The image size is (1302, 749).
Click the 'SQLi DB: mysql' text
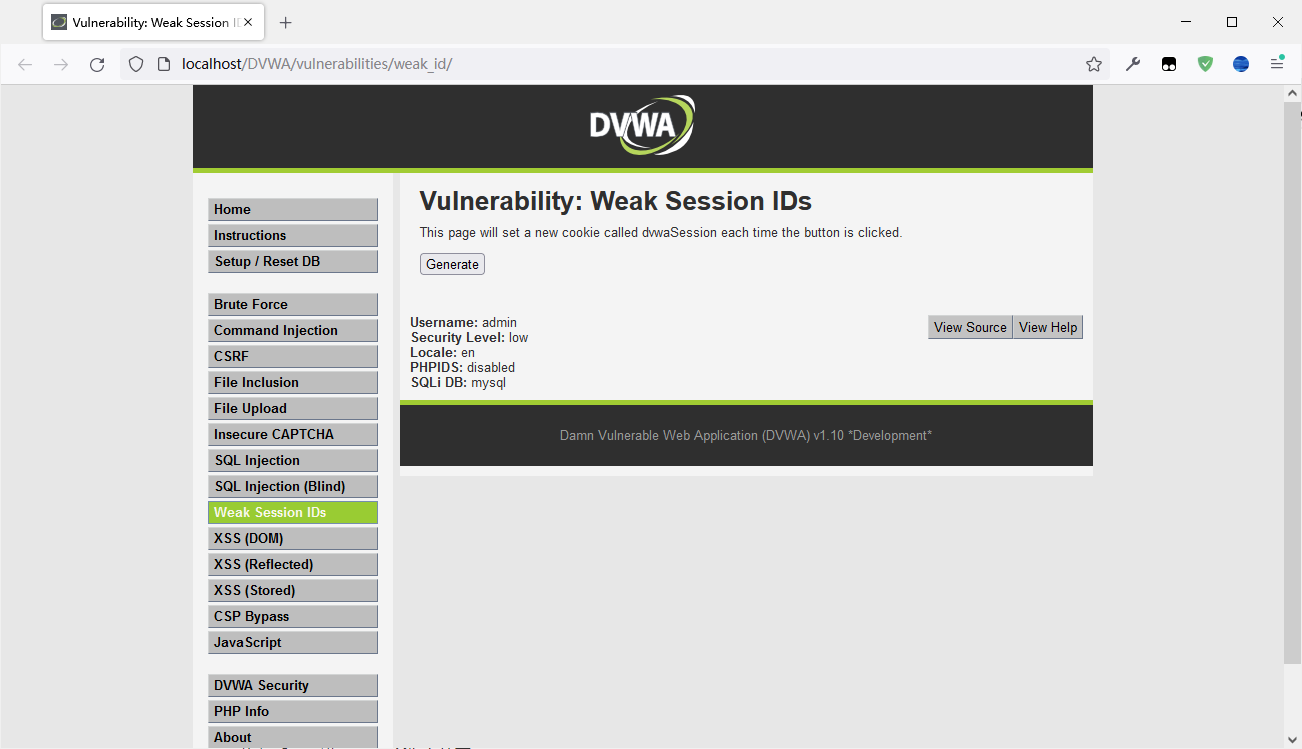point(458,383)
